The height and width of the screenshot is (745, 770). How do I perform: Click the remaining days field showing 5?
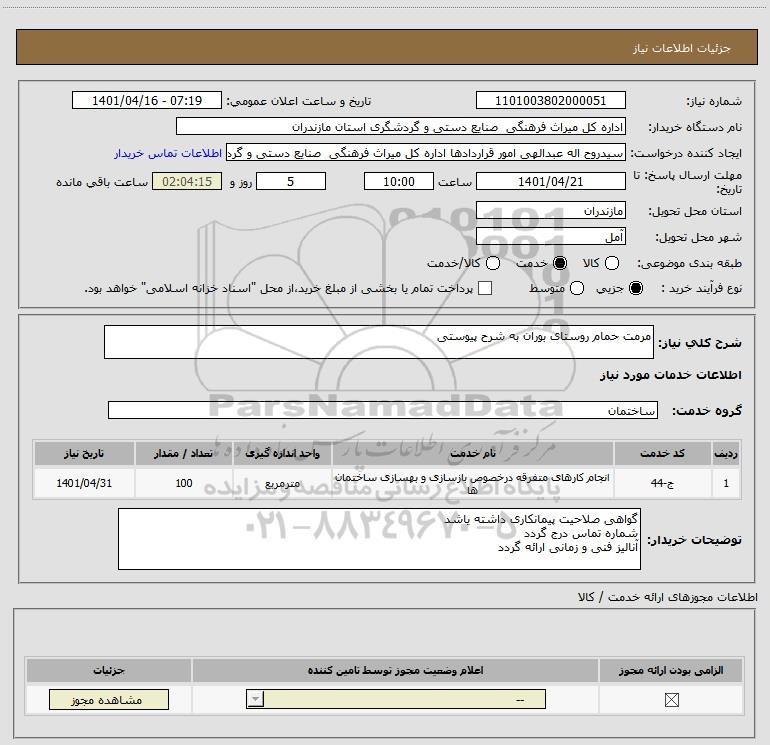[291, 181]
